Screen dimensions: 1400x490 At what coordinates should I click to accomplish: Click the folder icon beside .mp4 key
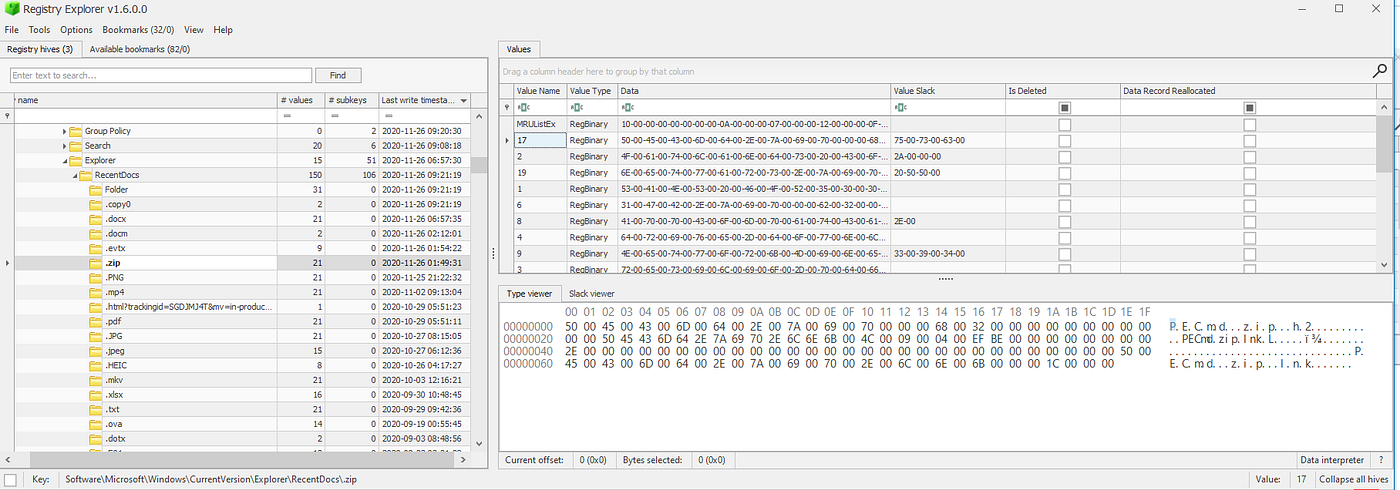tap(96, 292)
